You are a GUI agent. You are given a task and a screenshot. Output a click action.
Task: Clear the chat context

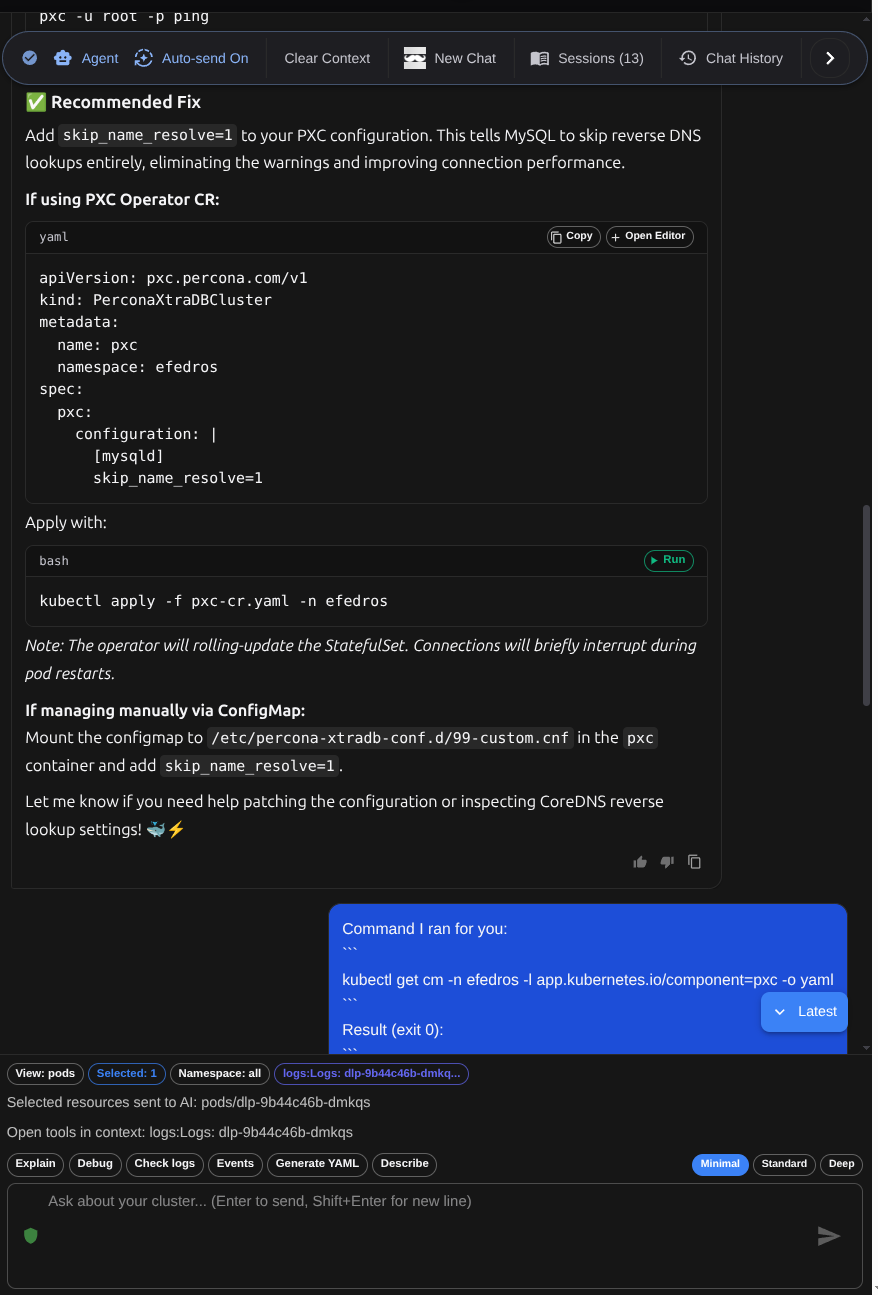tap(327, 58)
